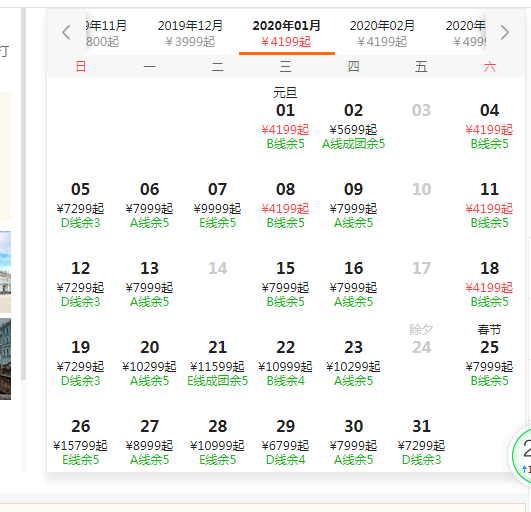Choose date 31 D线余3

421,442
